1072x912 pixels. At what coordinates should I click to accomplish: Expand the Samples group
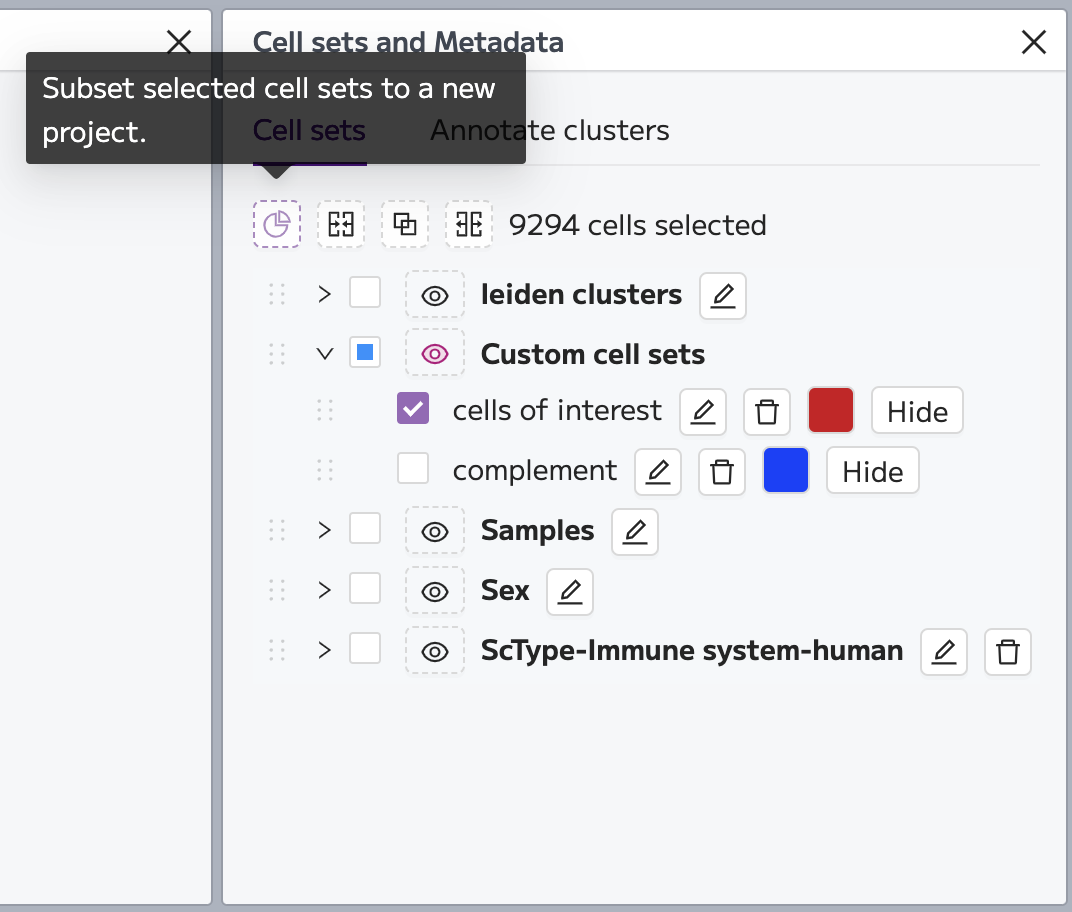325,530
